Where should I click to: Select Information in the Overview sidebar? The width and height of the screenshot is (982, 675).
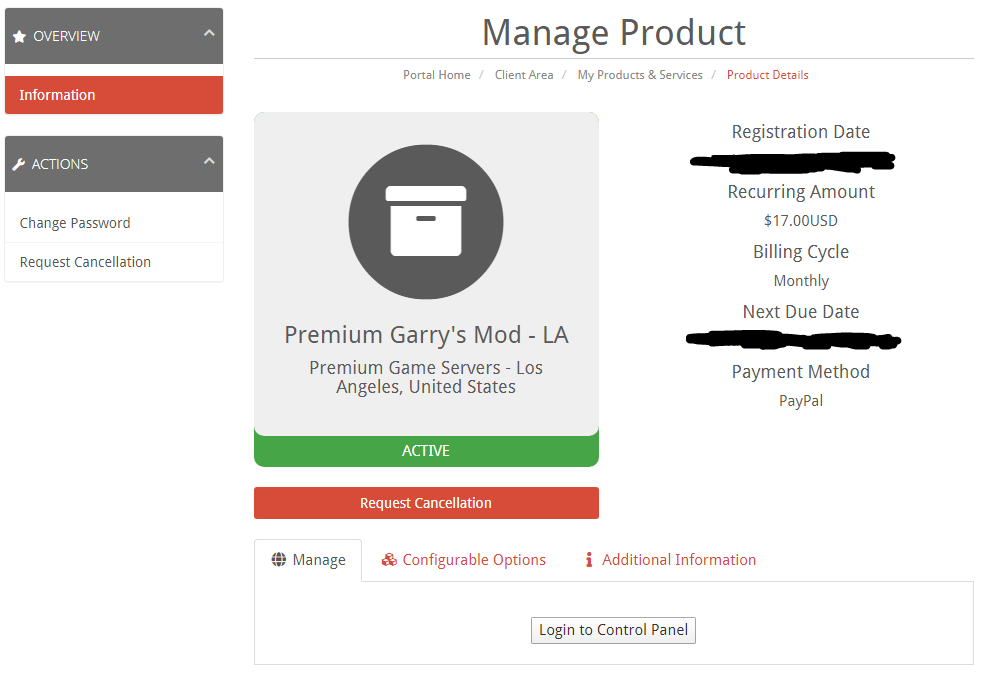(x=57, y=95)
